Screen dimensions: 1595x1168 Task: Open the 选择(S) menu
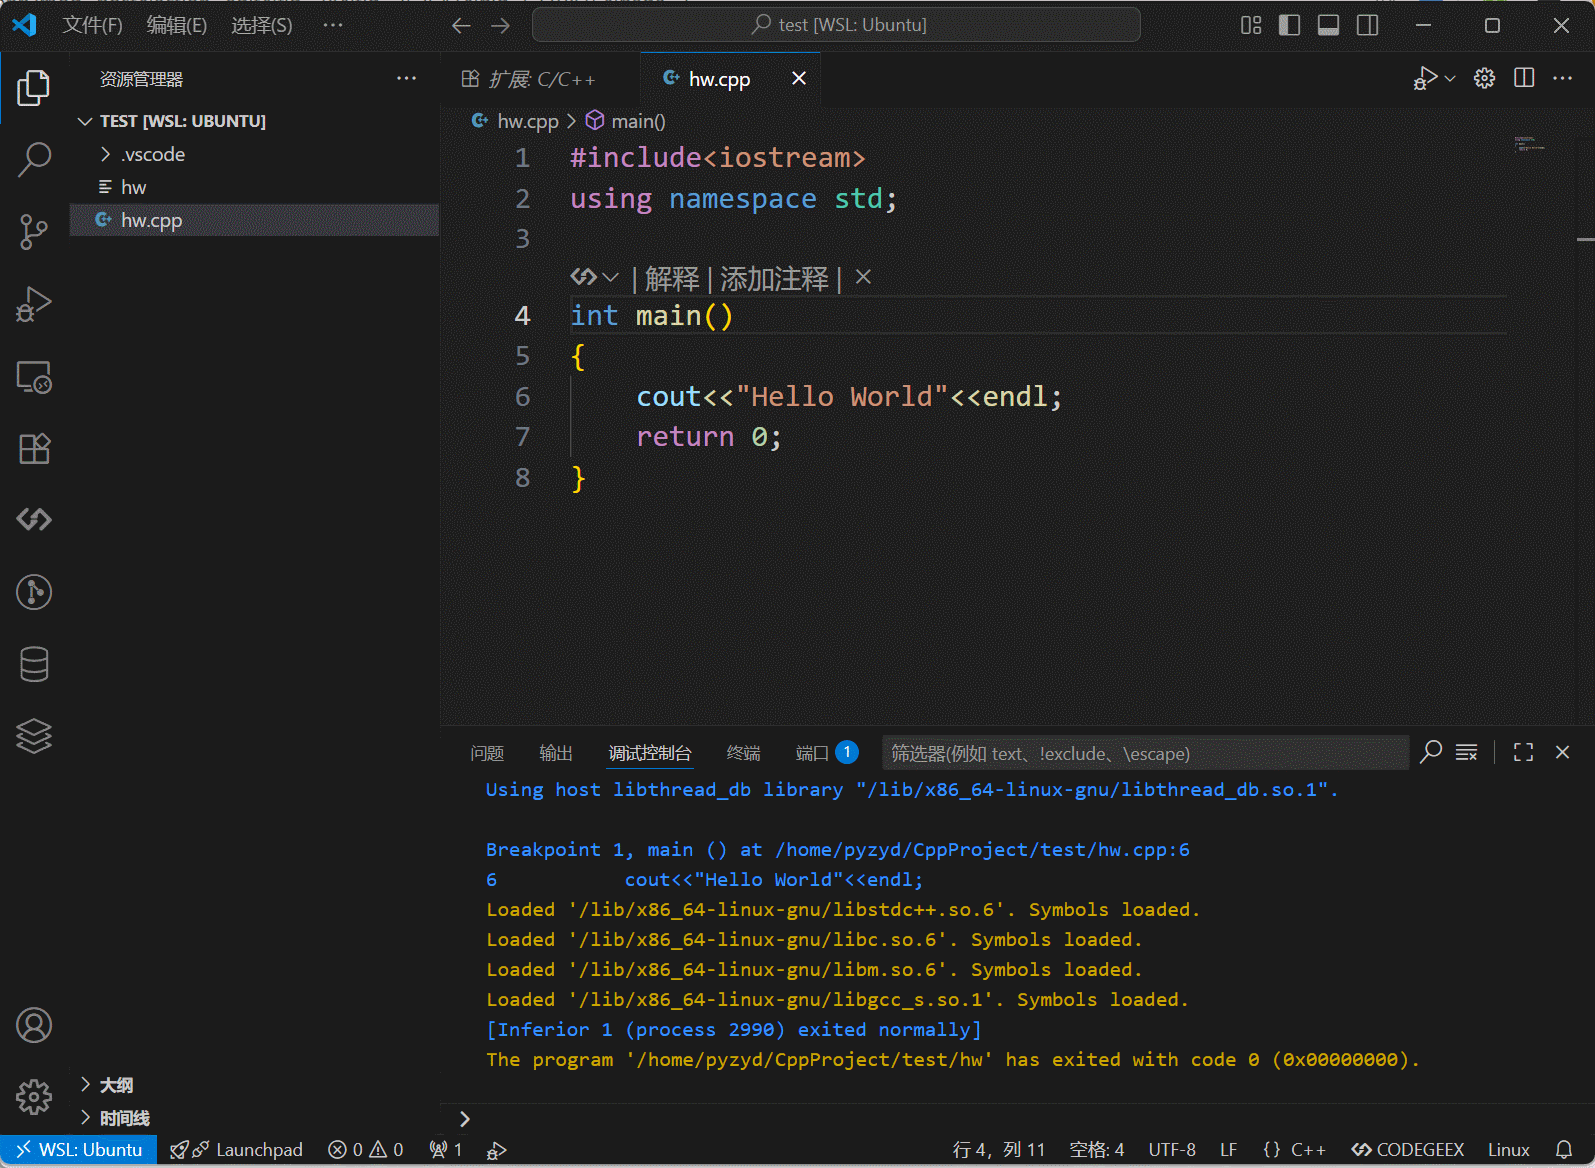tap(262, 25)
